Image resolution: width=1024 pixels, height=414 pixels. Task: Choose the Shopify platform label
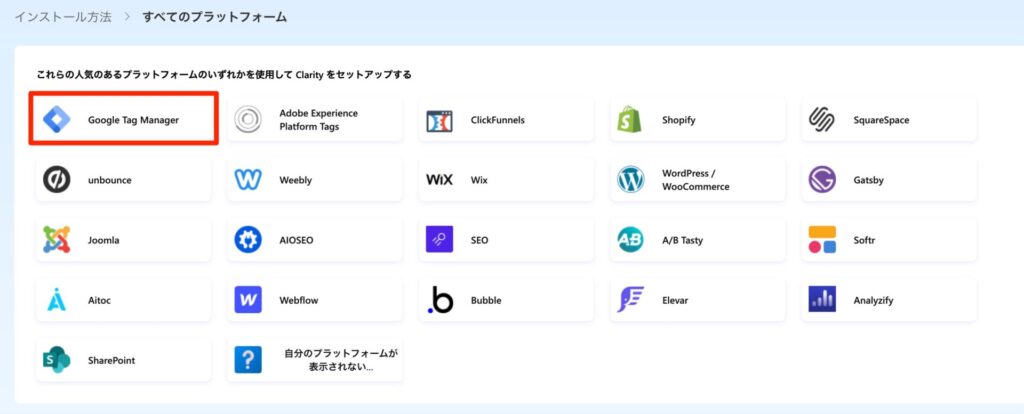(679, 120)
